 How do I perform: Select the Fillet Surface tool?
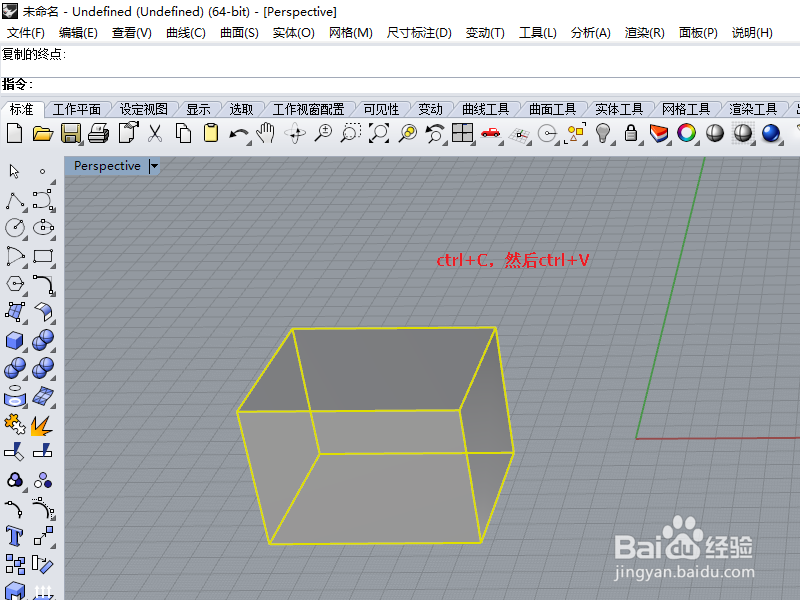(x=44, y=312)
